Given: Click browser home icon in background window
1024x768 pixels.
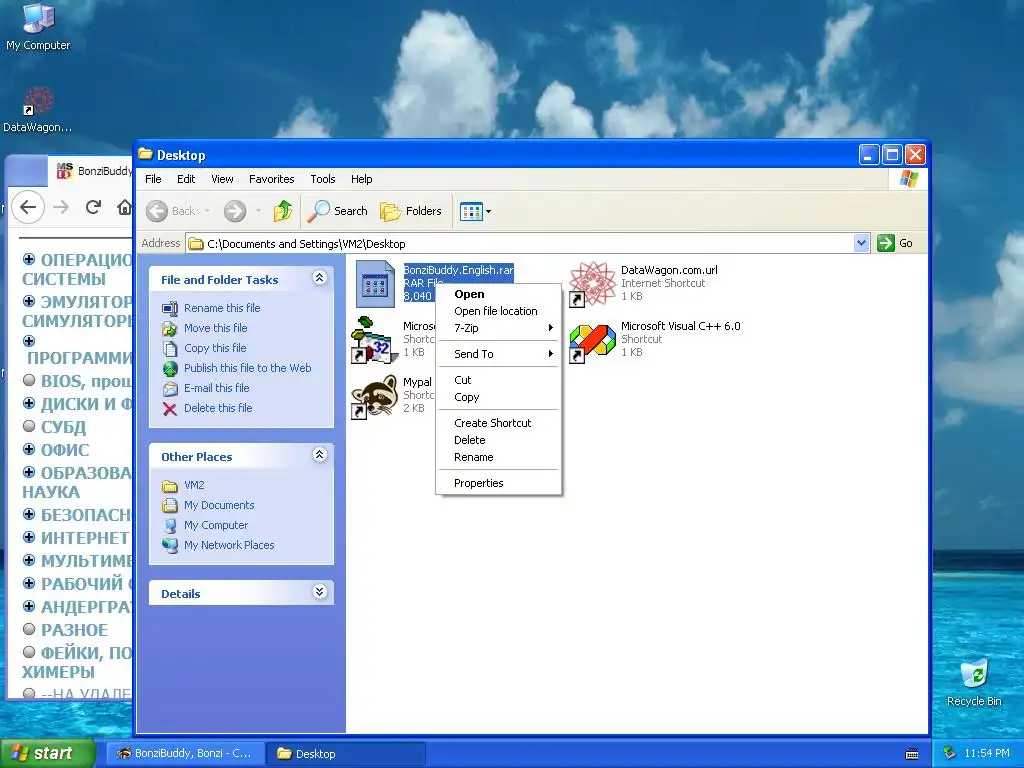Looking at the screenshot, I should point(124,208).
